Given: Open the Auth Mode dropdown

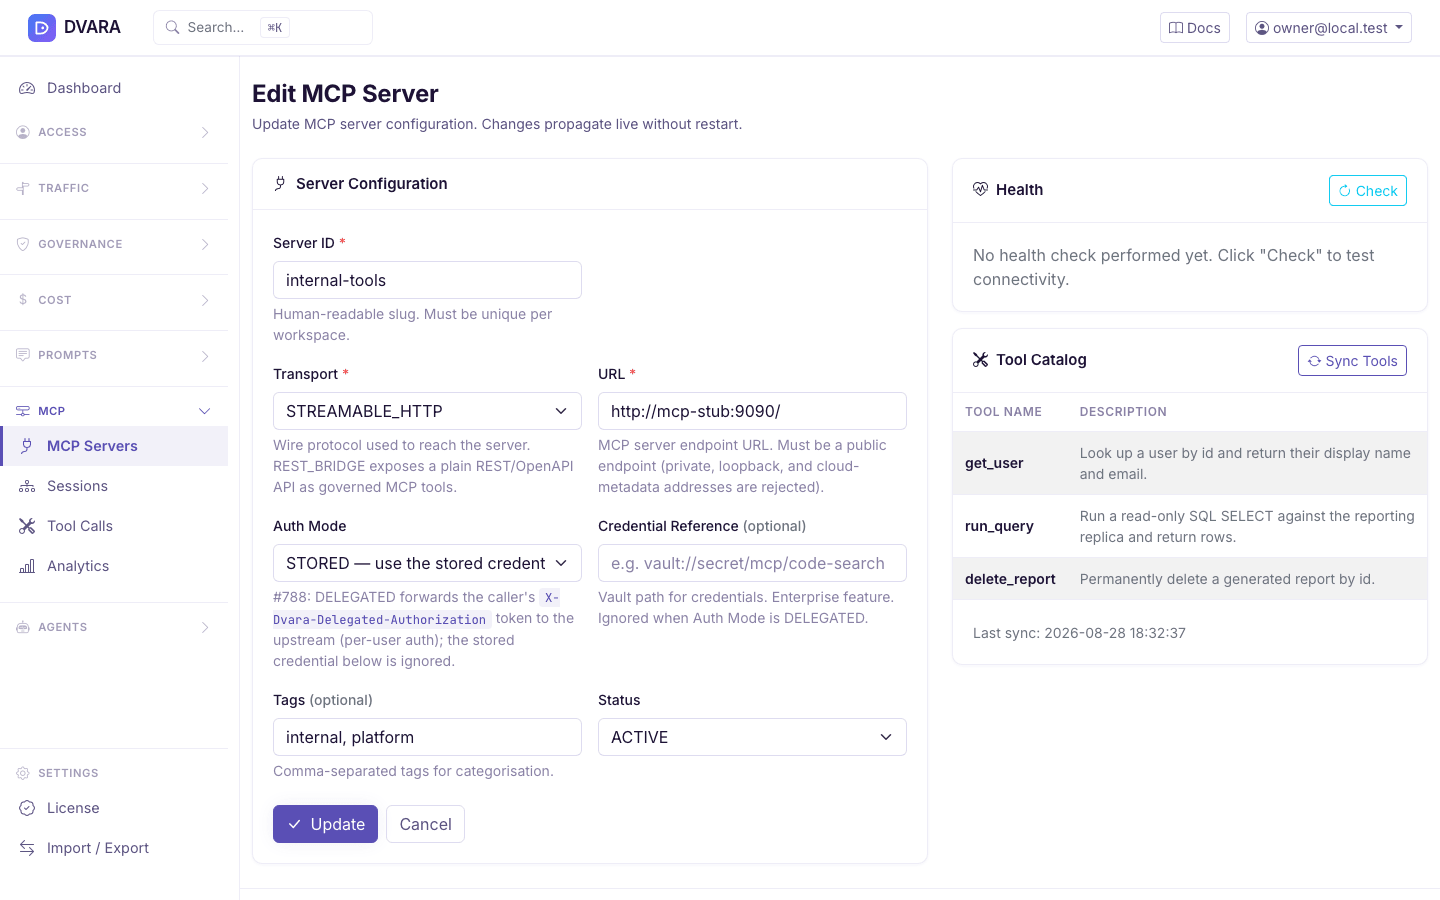Looking at the screenshot, I should (427, 563).
